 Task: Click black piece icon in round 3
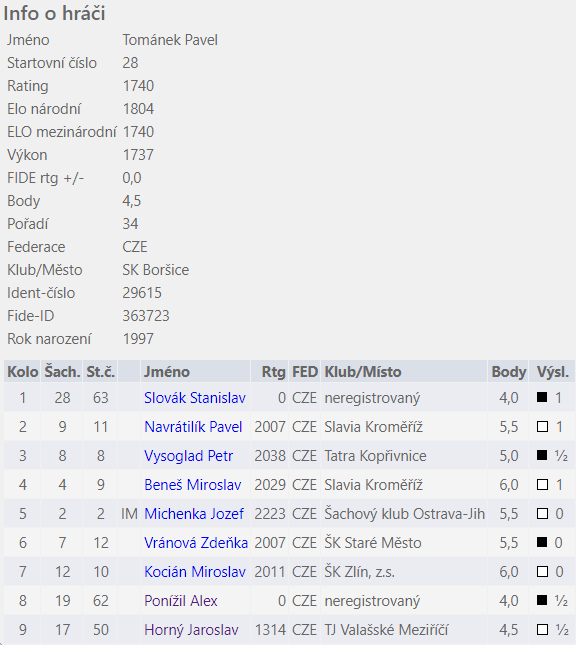(x=542, y=455)
